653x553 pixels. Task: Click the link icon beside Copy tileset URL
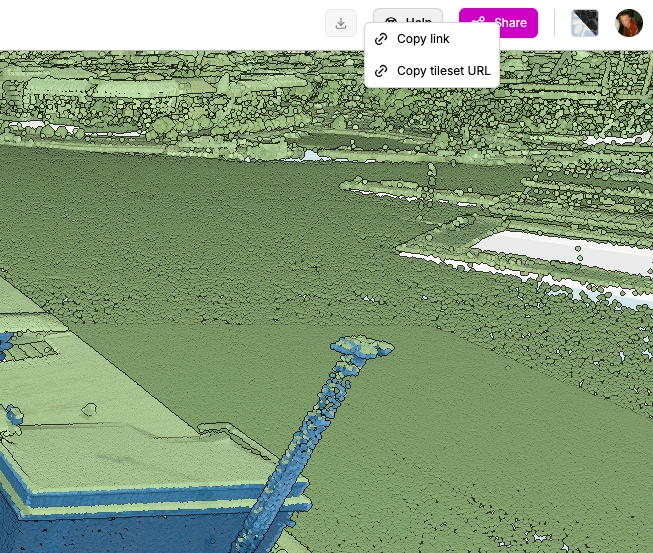pos(381,71)
